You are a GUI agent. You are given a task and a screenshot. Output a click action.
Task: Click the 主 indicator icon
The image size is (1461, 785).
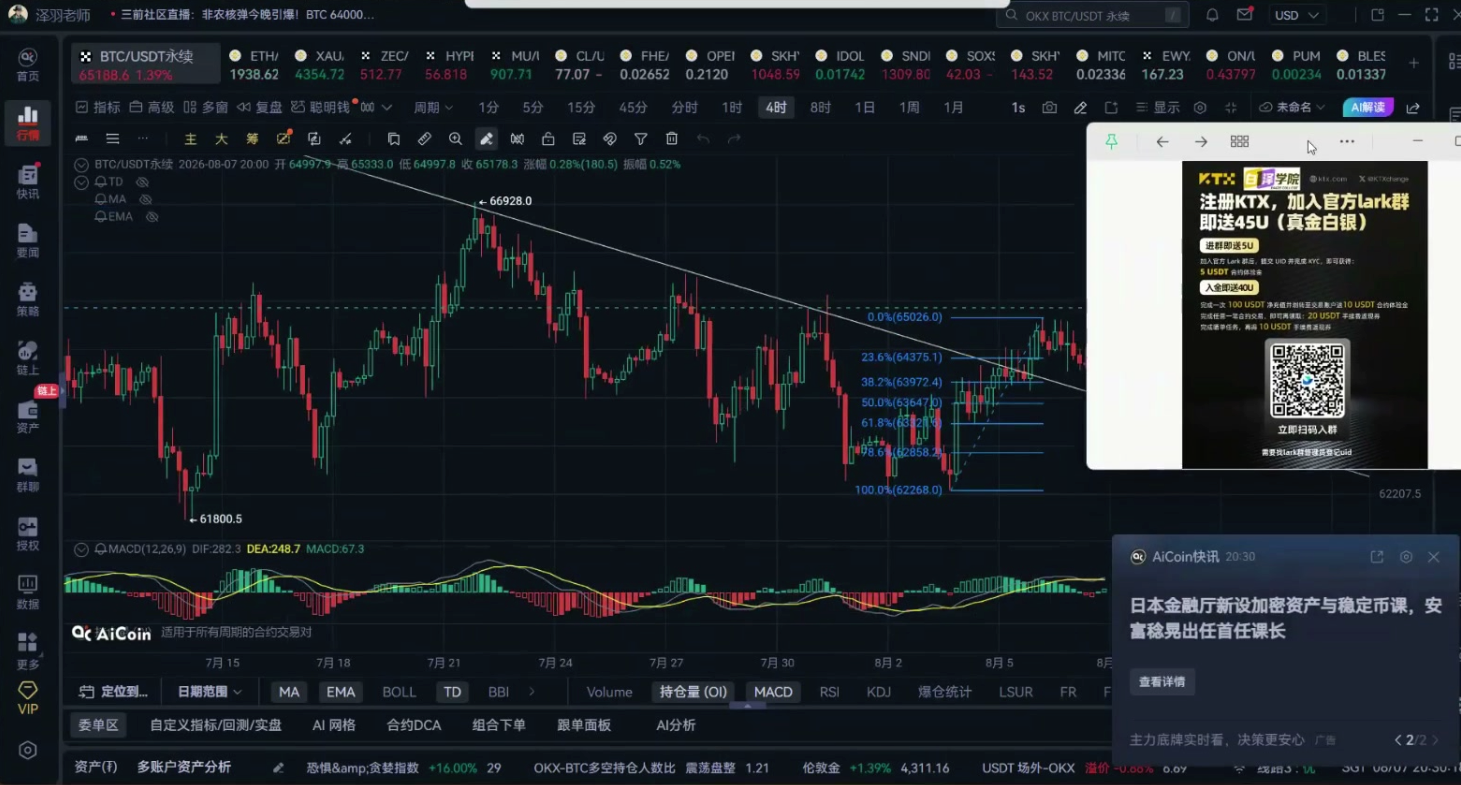pyautogui.click(x=190, y=139)
